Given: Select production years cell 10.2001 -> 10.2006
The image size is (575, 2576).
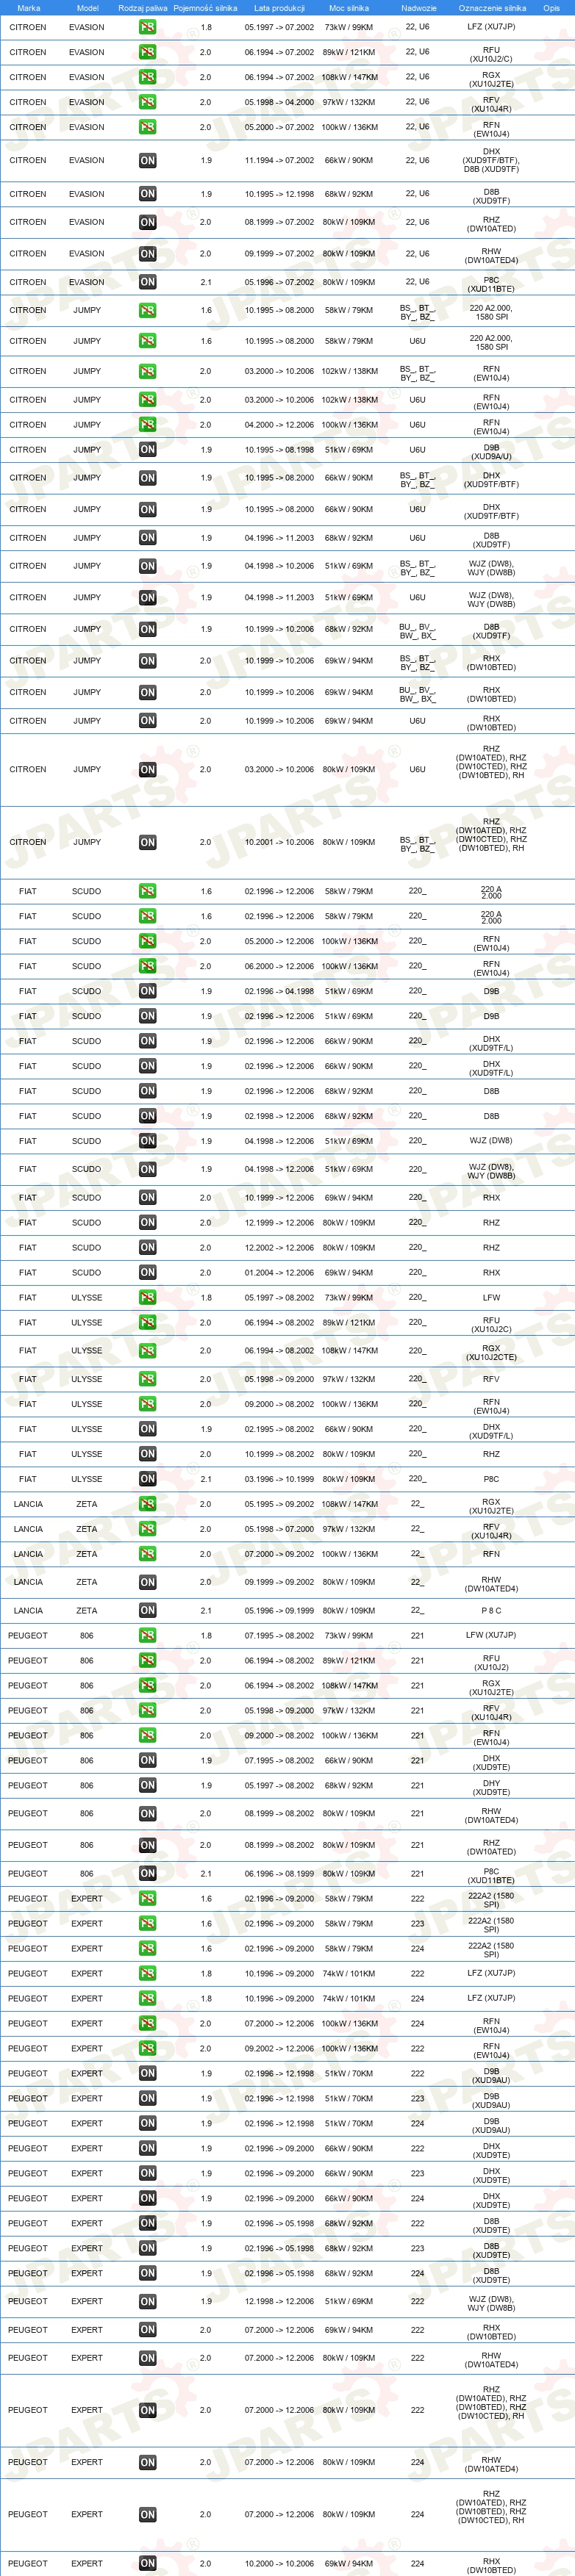Looking at the screenshot, I should [279, 843].
